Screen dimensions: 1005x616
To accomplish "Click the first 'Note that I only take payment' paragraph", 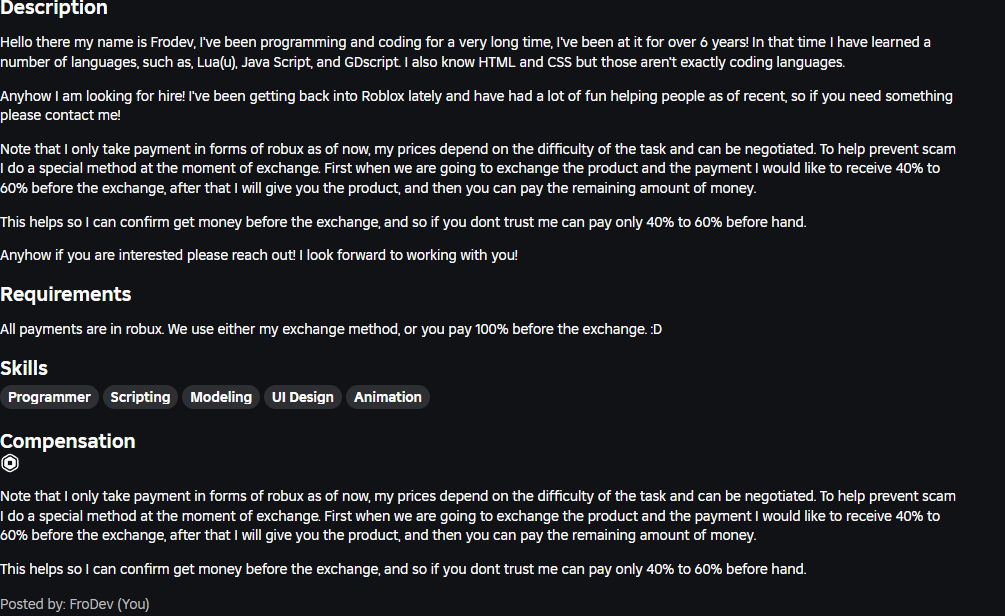I will click(478, 169).
